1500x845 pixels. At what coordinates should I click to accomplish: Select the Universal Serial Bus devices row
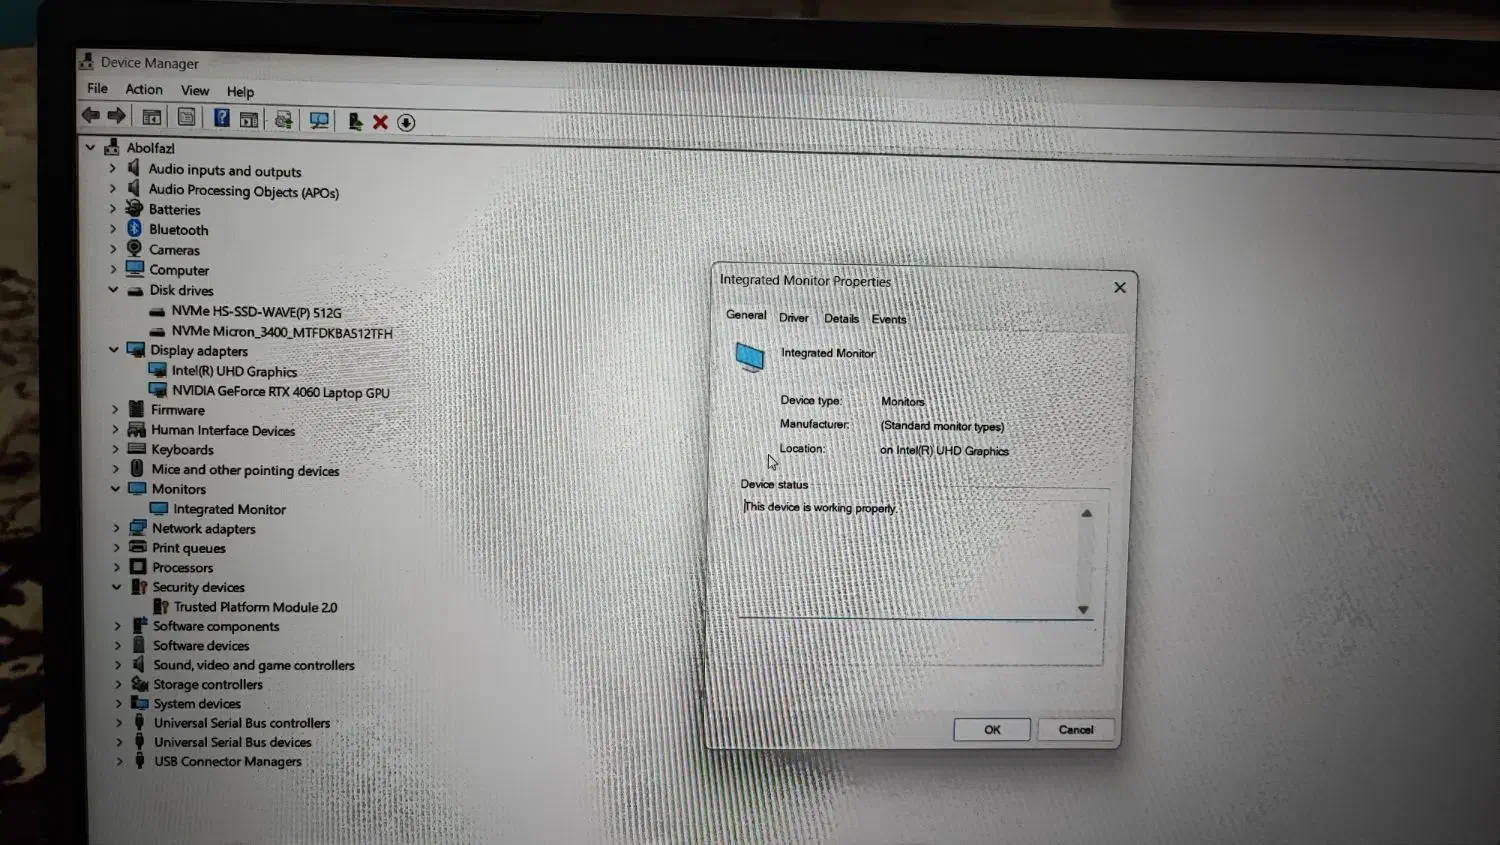click(x=232, y=742)
